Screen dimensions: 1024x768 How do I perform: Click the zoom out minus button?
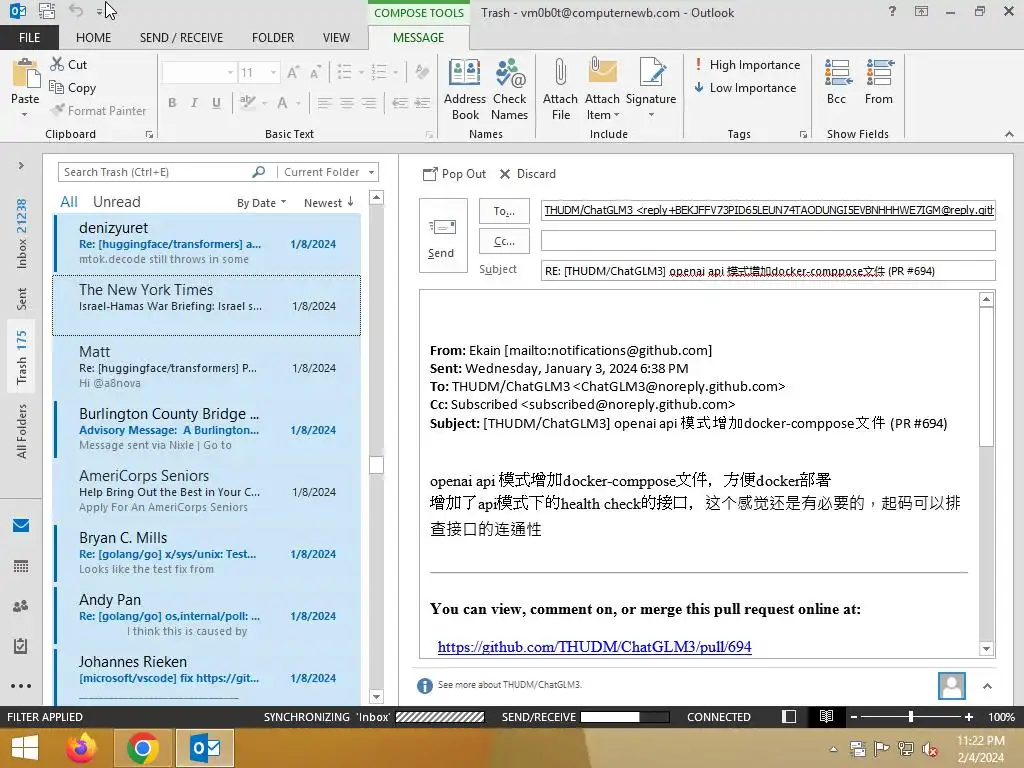click(854, 716)
